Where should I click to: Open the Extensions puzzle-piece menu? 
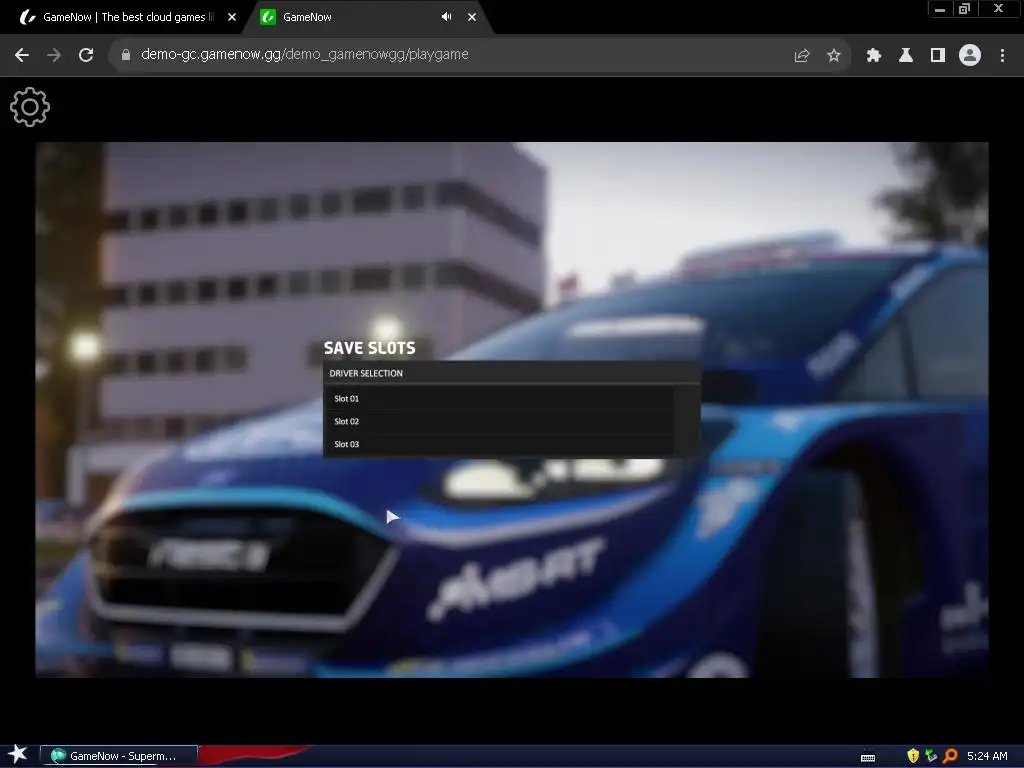pyautogui.click(x=874, y=56)
